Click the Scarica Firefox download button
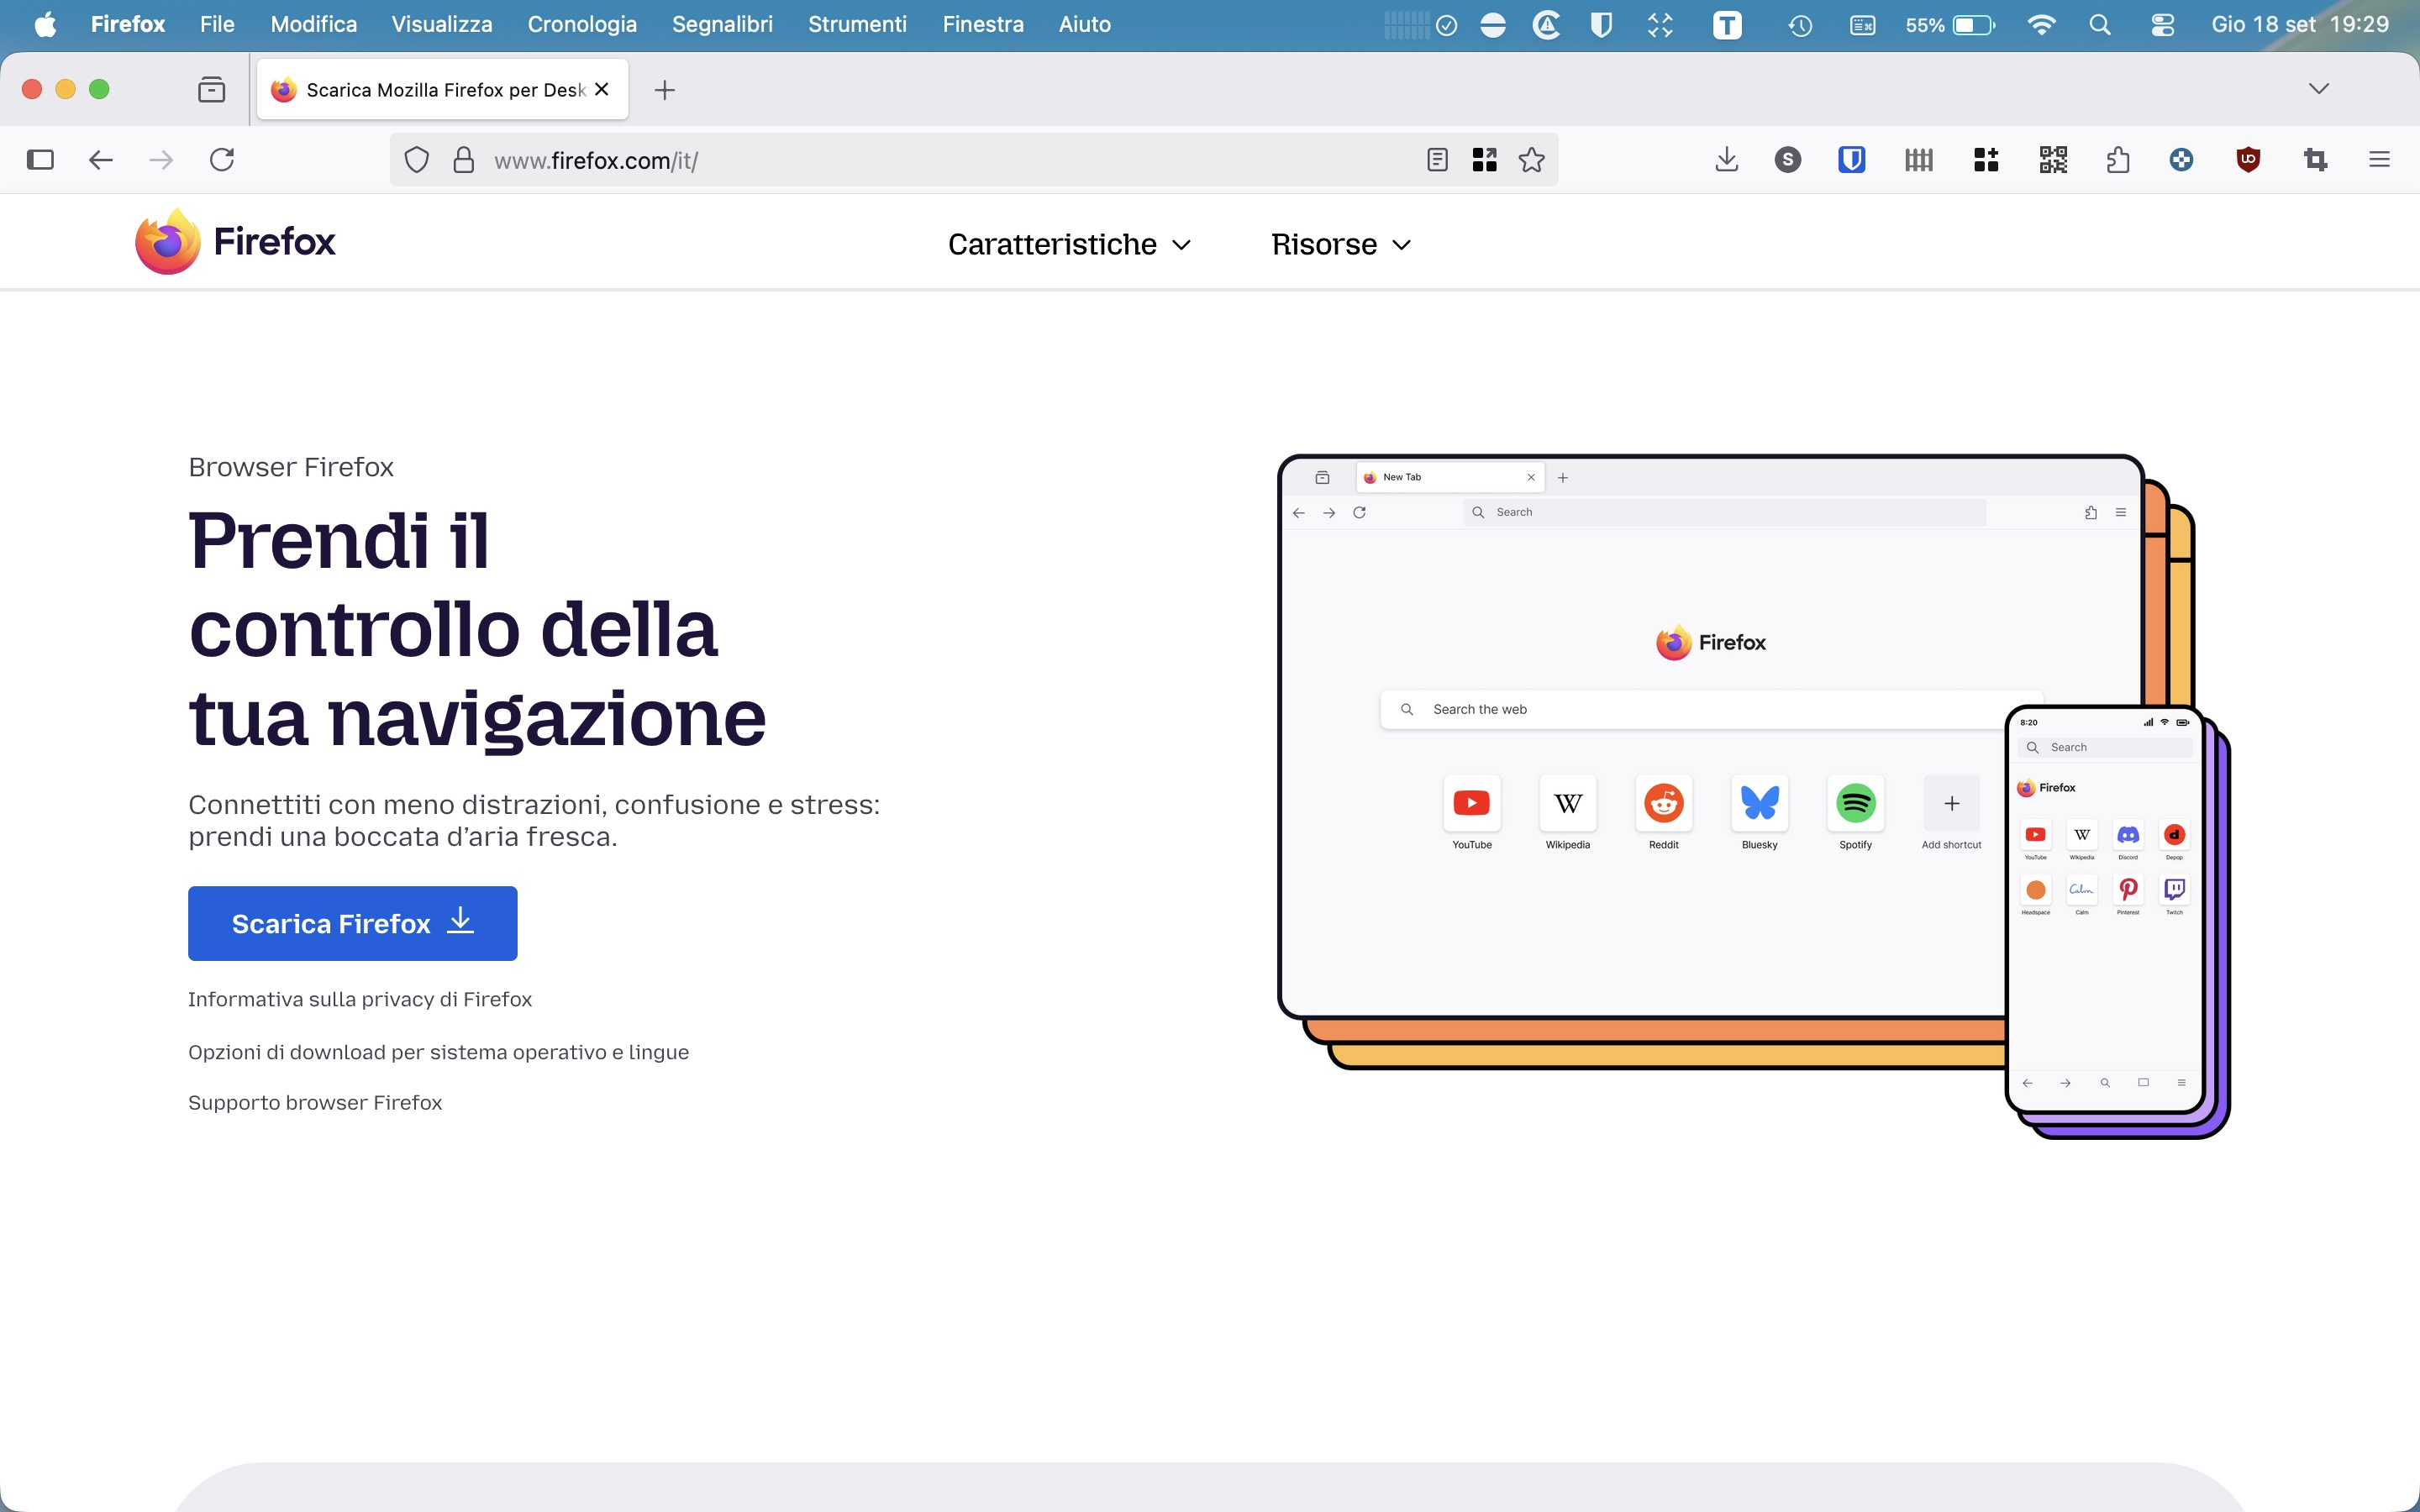This screenshot has height=1512, width=2420. coord(352,923)
